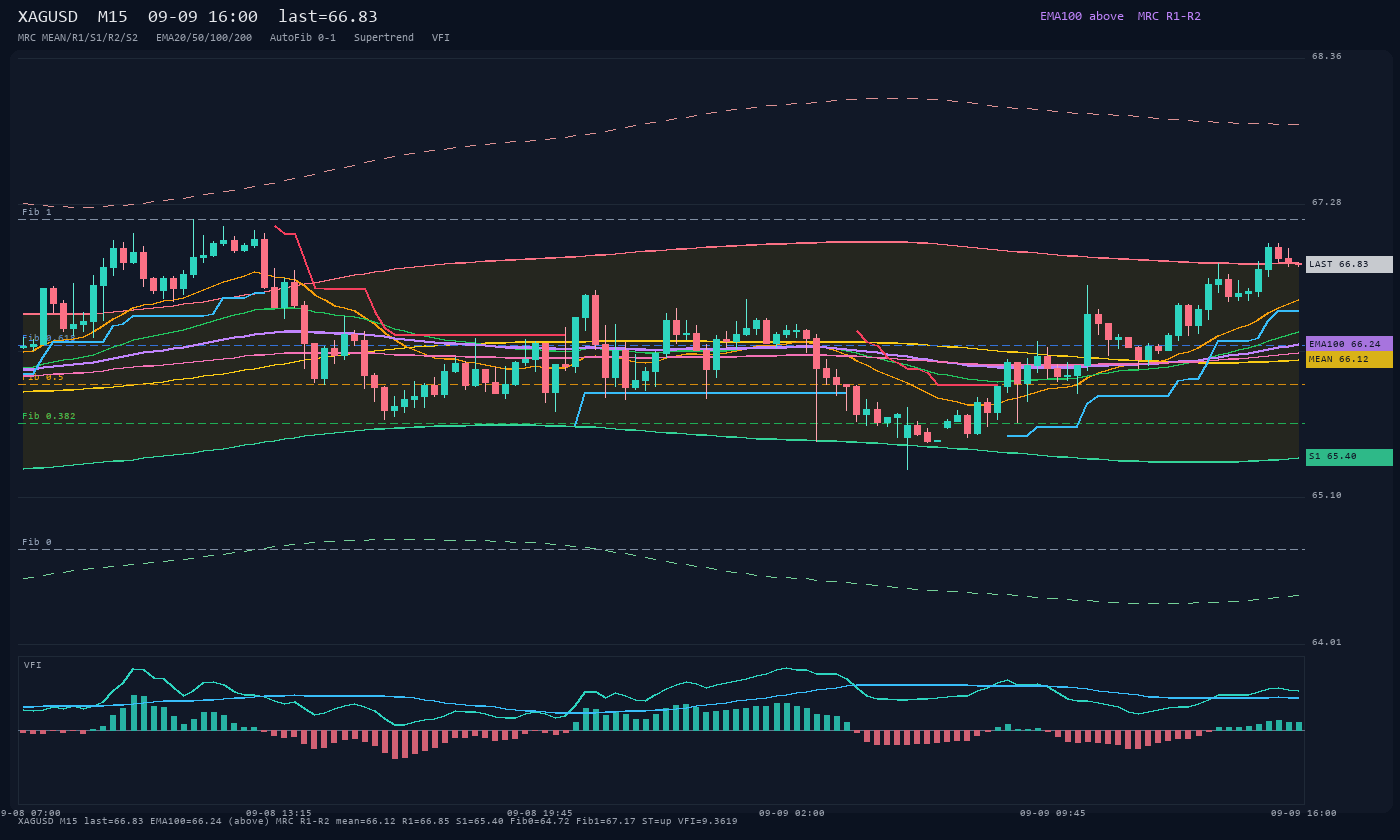Select the 'Supertrend' indicator label

(384, 38)
